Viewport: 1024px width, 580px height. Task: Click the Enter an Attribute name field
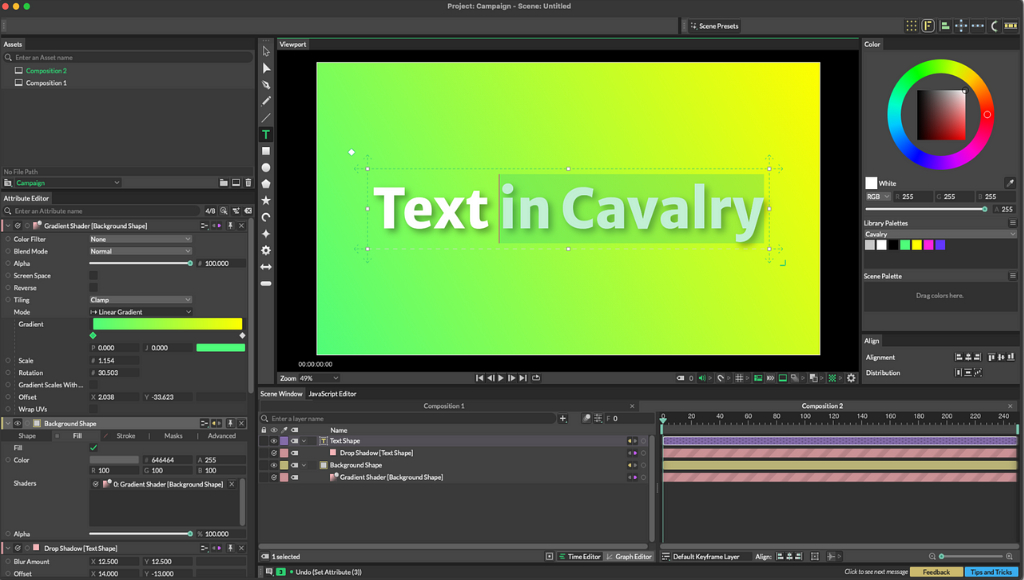tap(104, 211)
